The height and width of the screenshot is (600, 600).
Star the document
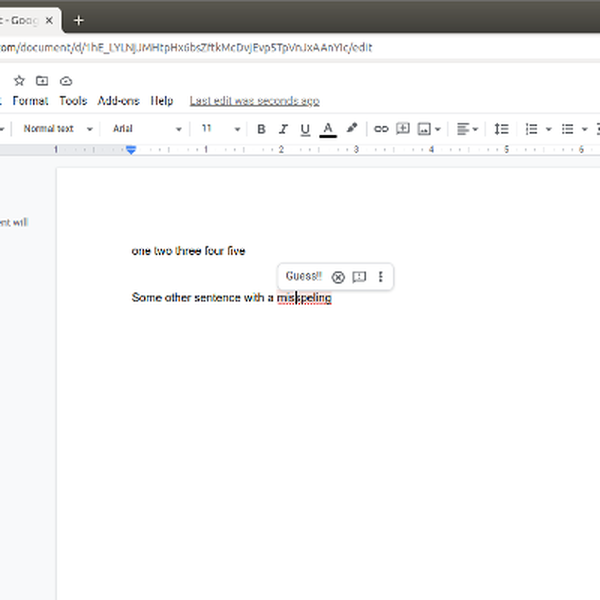pos(19,81)
